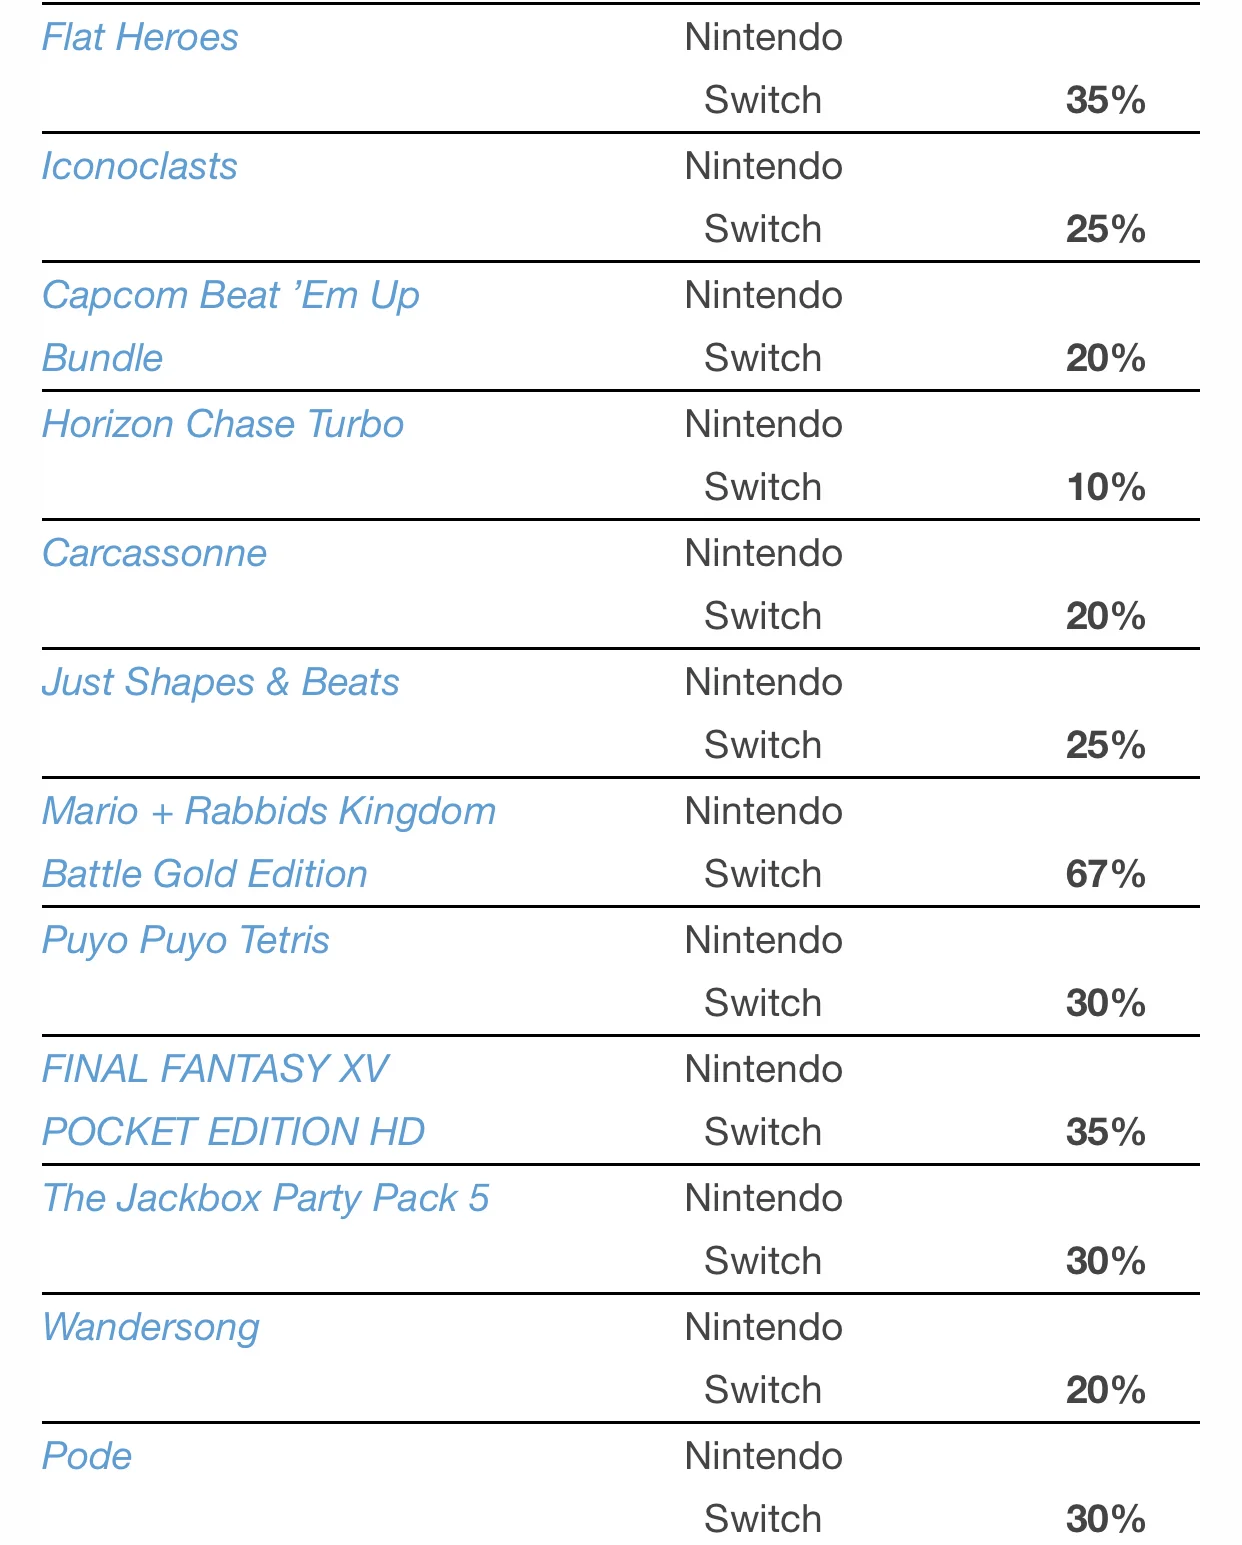
Task: Open FINAL FANTASY XV POCKET EDITION link
Action: [233, 1101]
